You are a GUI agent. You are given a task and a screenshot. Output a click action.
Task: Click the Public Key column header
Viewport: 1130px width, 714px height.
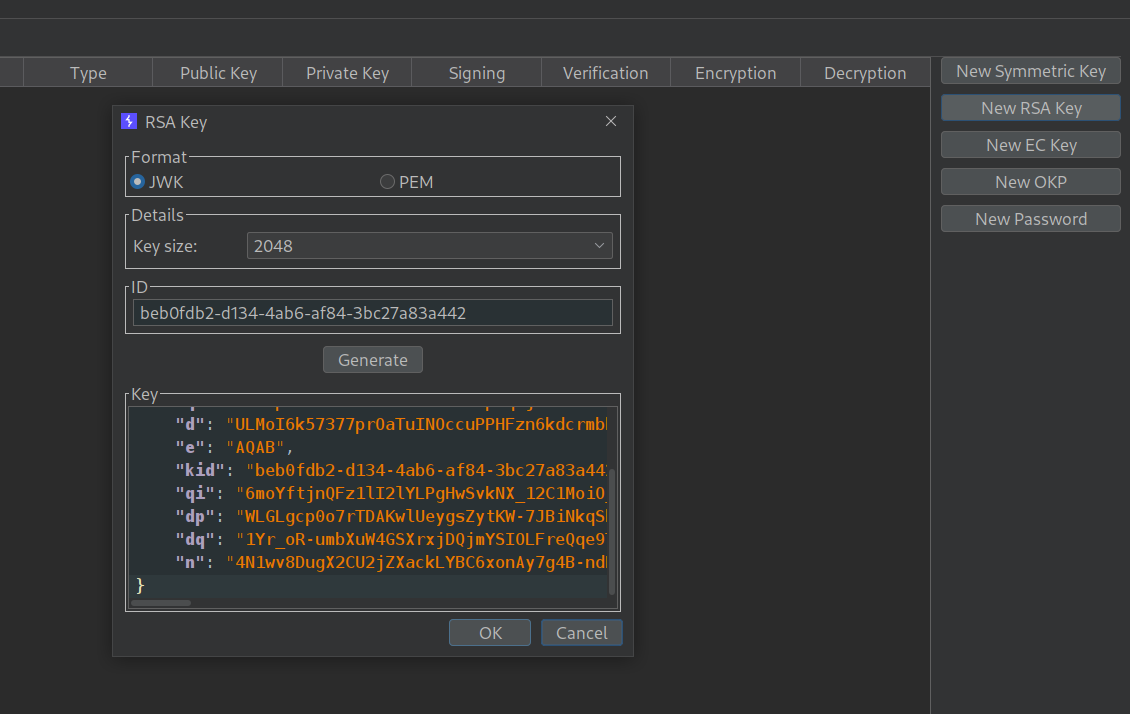pyautogui.click(x=218, y=73)
